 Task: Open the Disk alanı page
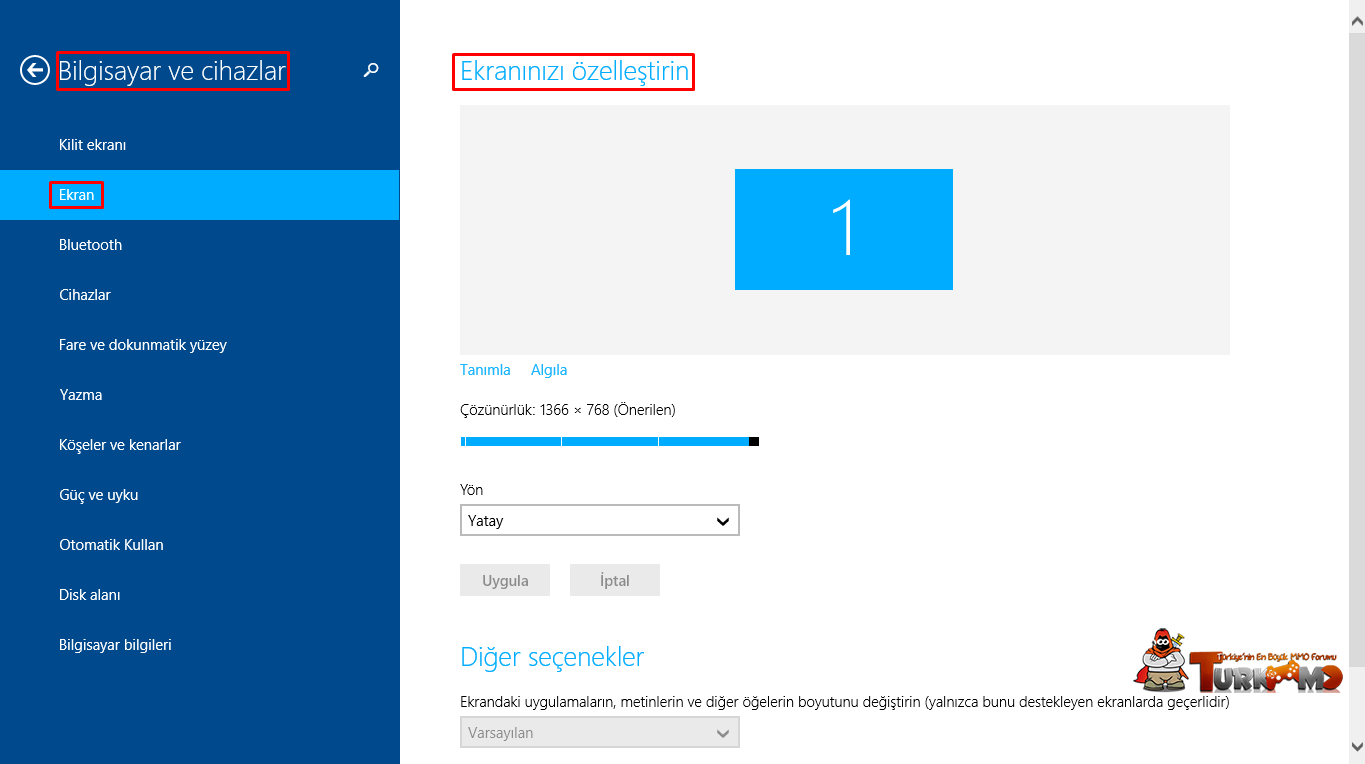[200, 595]
